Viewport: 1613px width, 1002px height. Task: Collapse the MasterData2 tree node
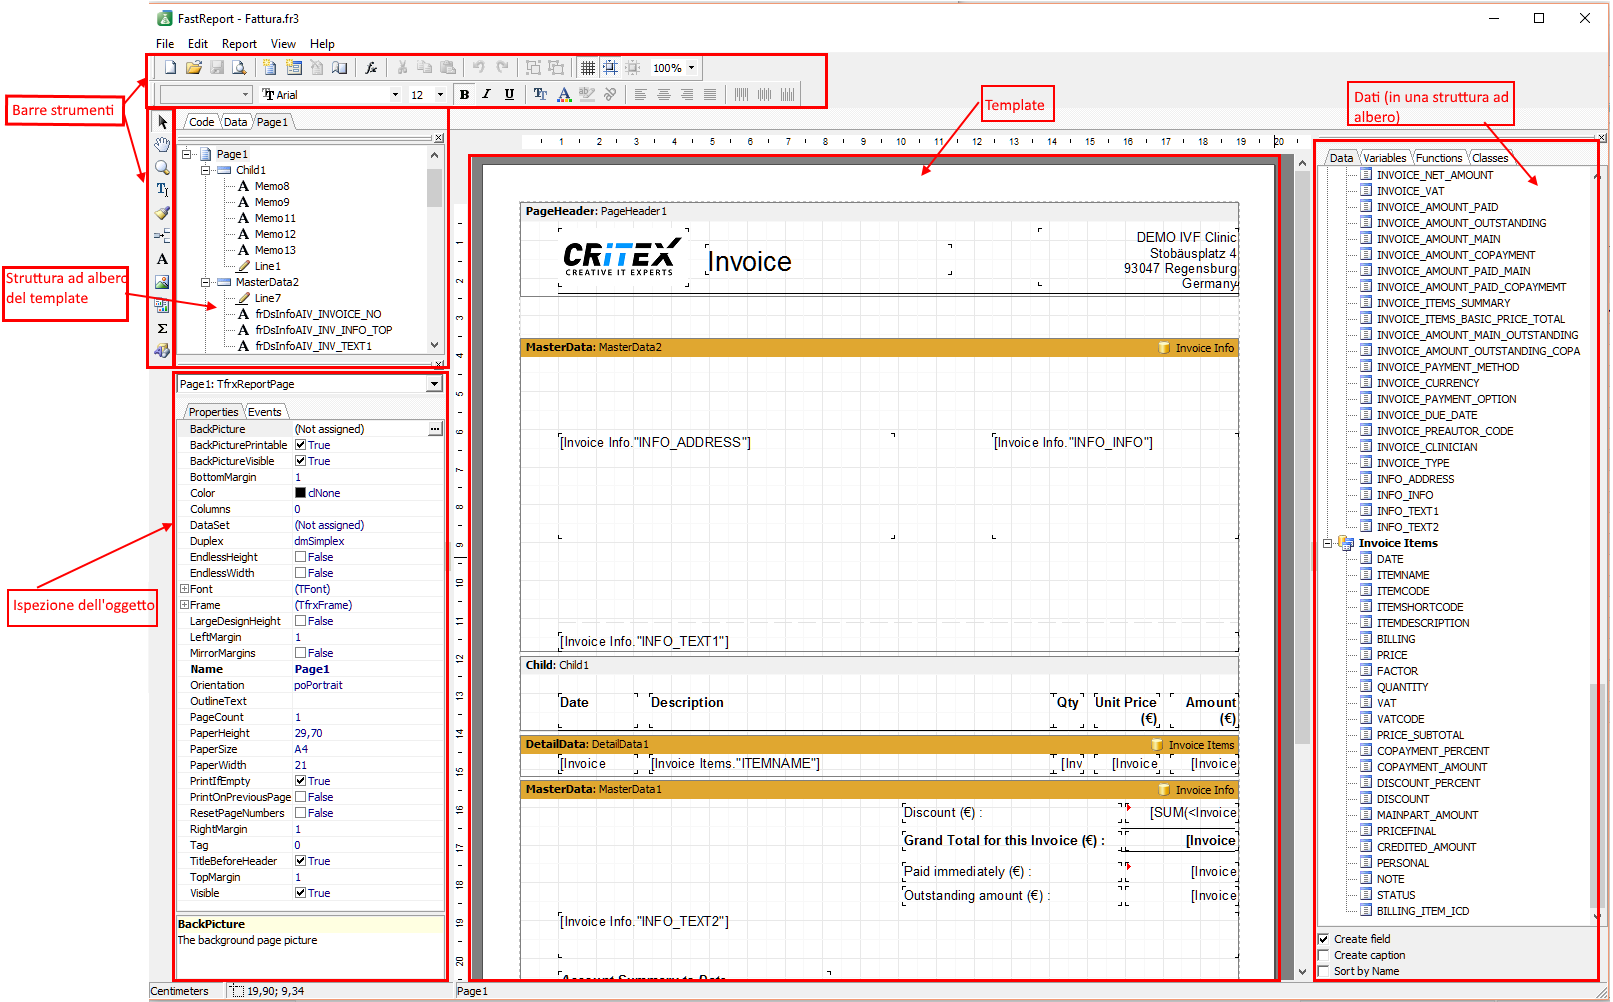click(206, 282)
